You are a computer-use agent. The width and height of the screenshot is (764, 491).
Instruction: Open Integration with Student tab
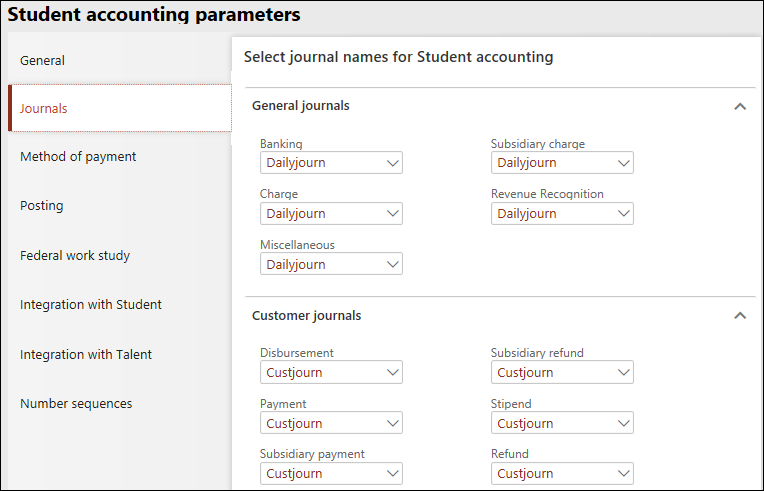[90, 304]
